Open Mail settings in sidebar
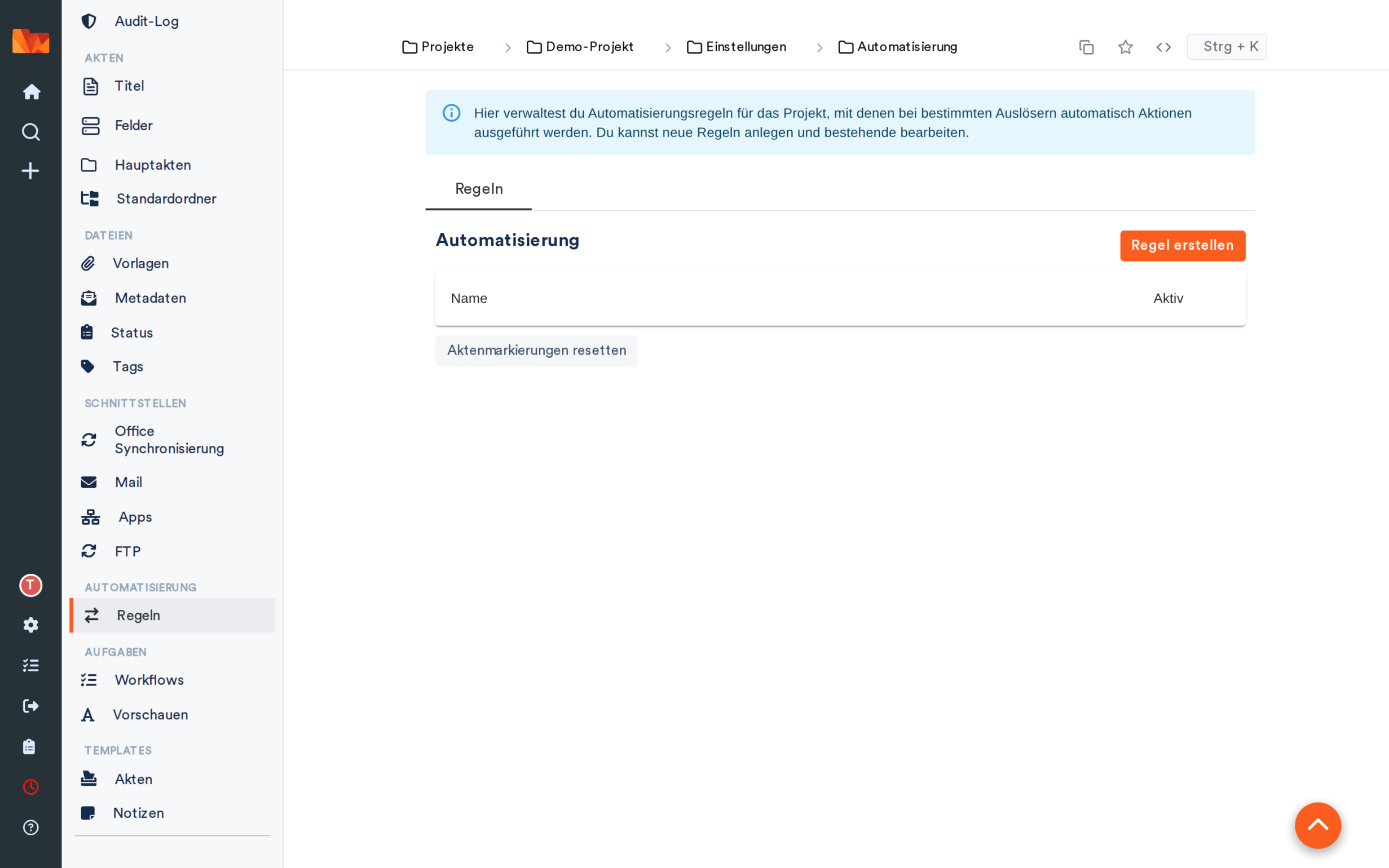 click(172, 483)
